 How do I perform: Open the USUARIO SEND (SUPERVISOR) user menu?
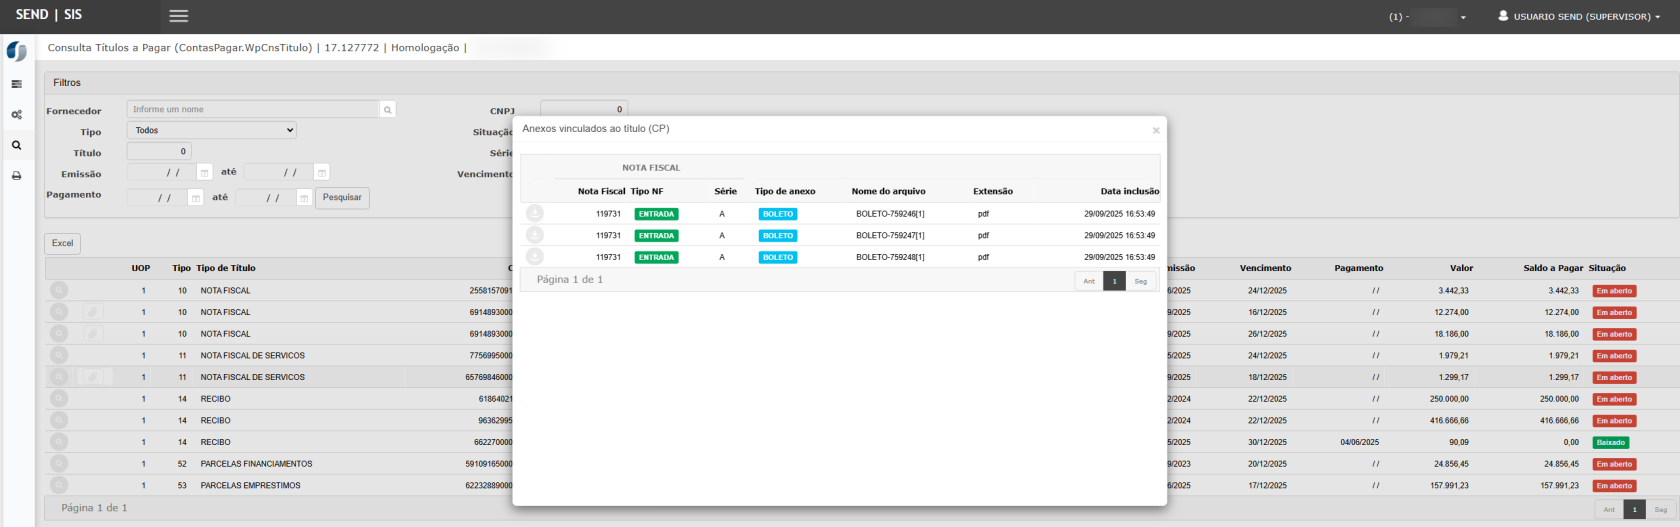(1579, 16)
